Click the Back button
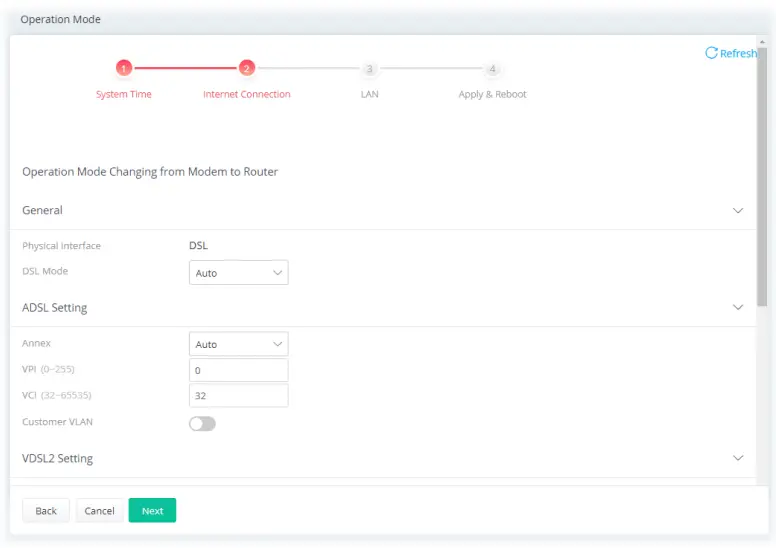Screen dimensions: 776x548 click(x=46, y=510)
